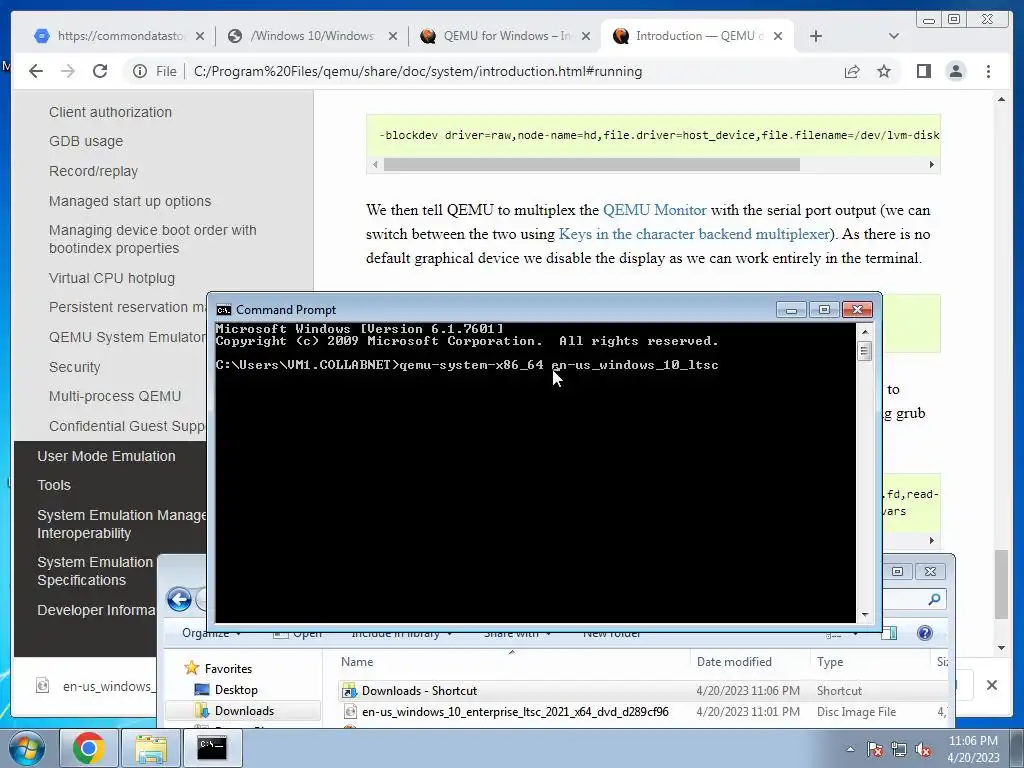This screenshot has height=768, width=1024.
Task: Sort by Type column header
Action: (871, 662)
